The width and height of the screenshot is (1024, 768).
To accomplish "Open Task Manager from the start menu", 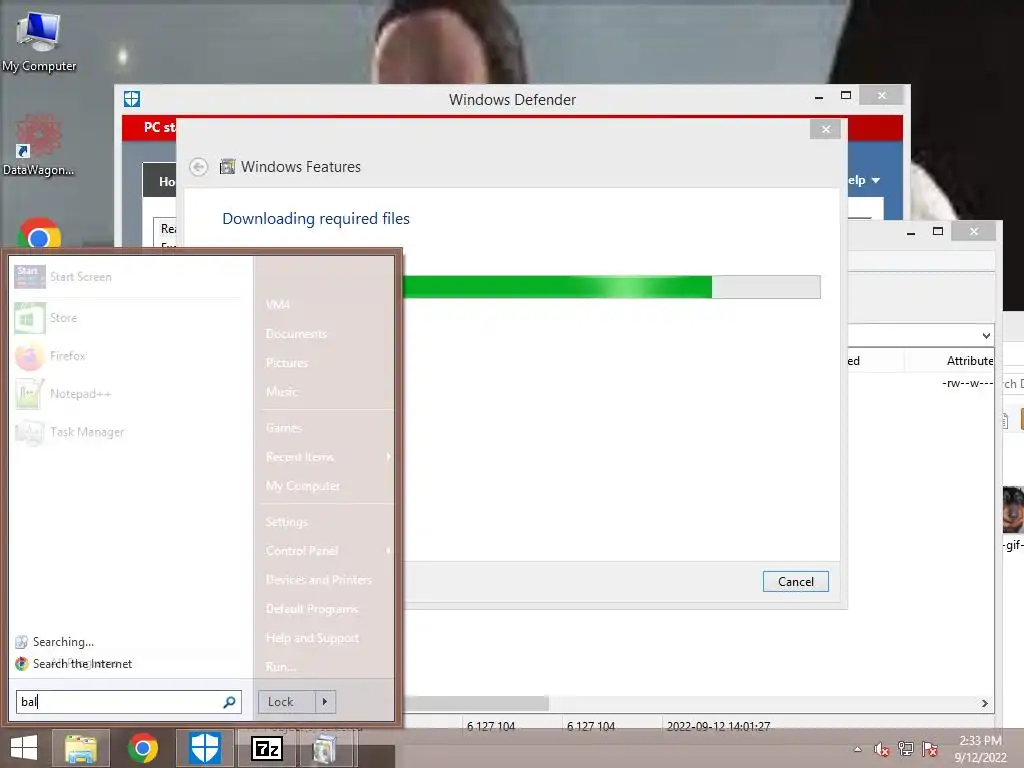I will click(x=127, y=432).
